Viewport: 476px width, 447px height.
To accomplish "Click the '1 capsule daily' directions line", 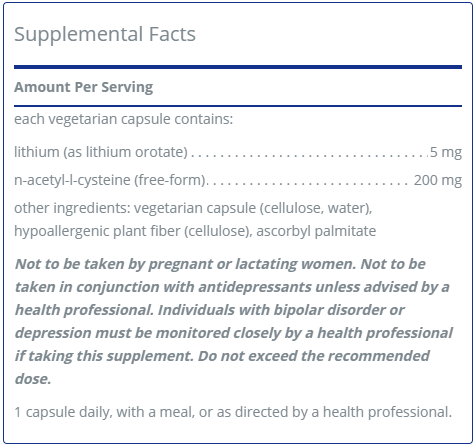I will pos(233,412).
